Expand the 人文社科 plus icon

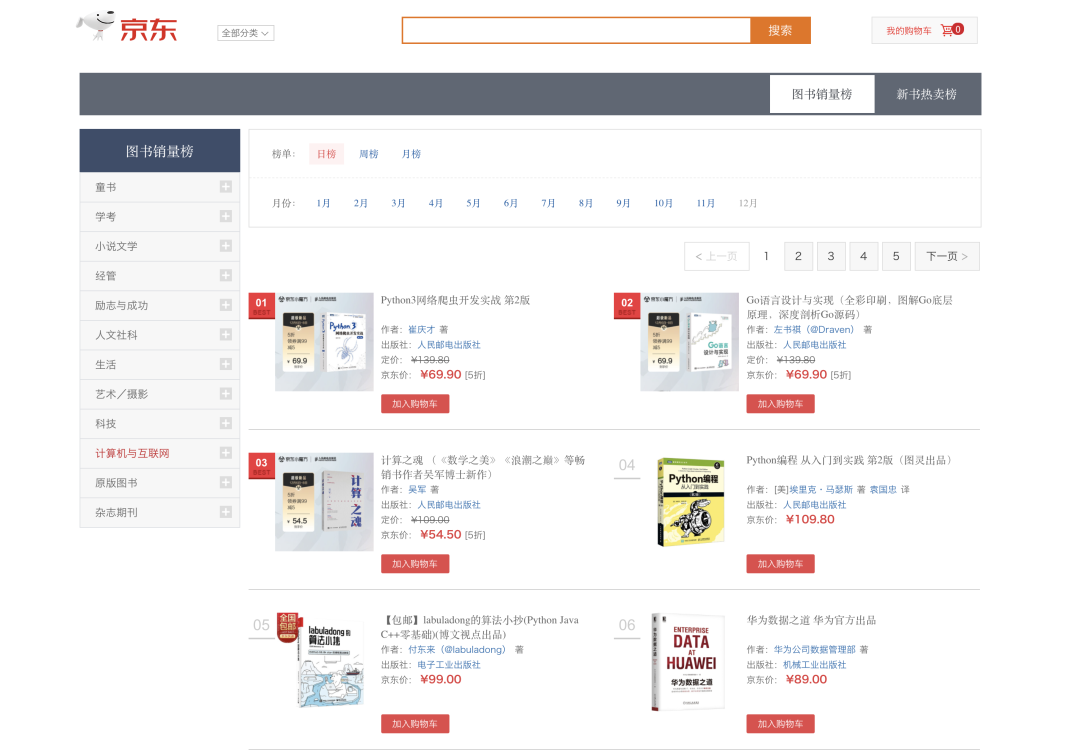point(225,335)
